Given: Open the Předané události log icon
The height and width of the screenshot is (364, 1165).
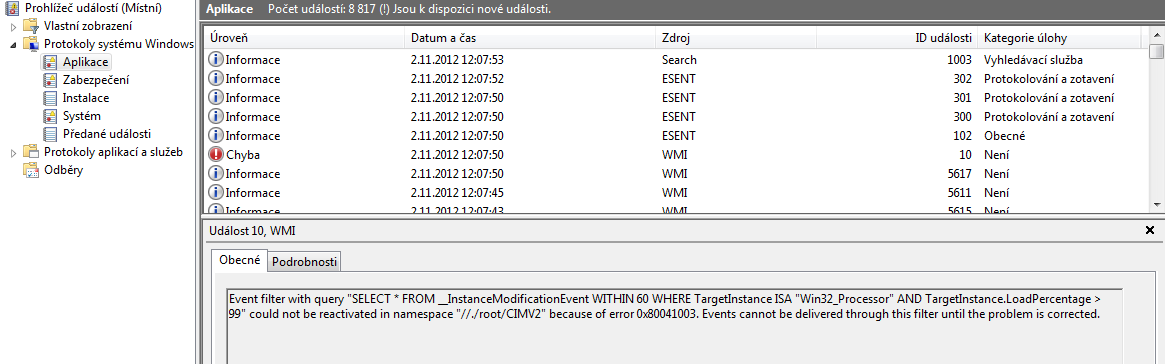Looking at the screenshot, I should (51, 134).
